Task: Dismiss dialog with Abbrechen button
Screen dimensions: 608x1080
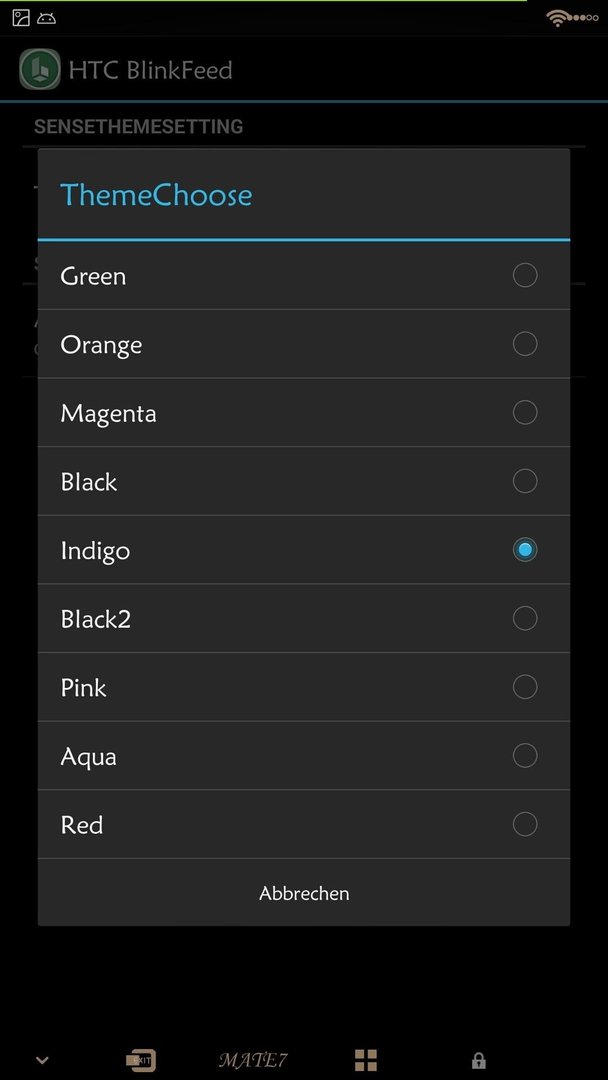Action: (304, 893)
